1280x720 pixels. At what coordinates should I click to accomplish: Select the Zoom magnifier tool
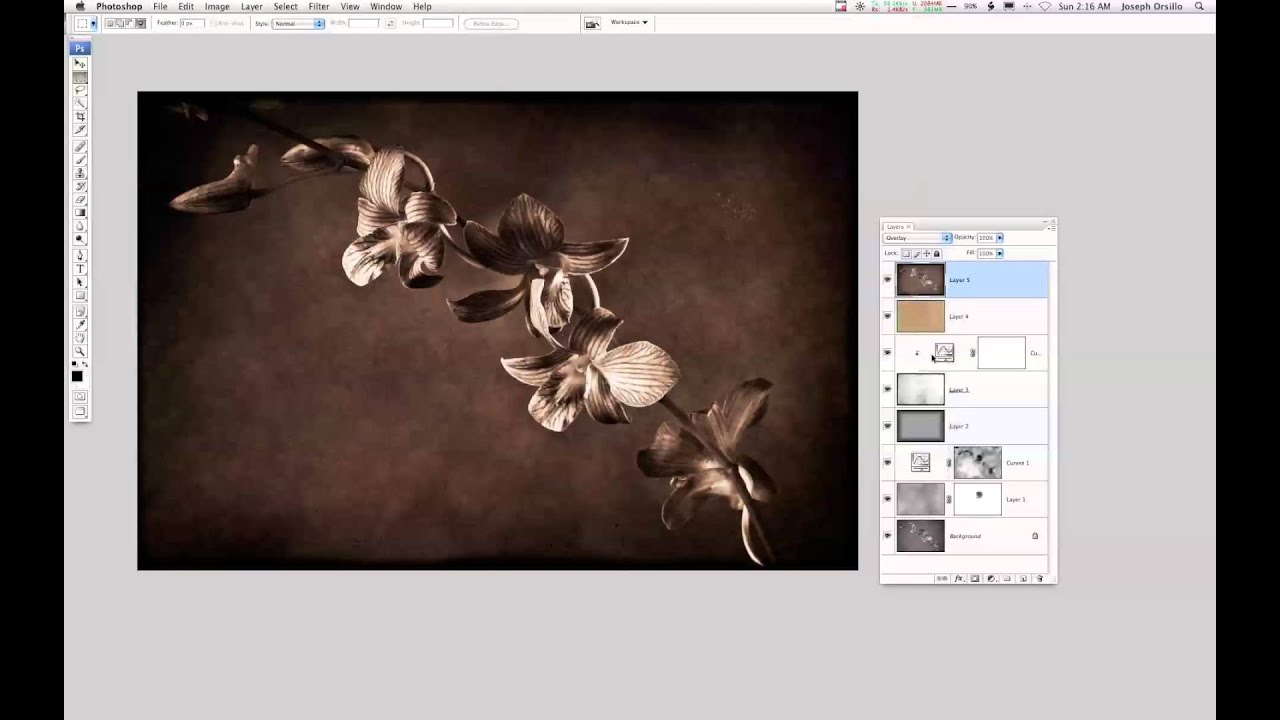click(x=80, y=352)
